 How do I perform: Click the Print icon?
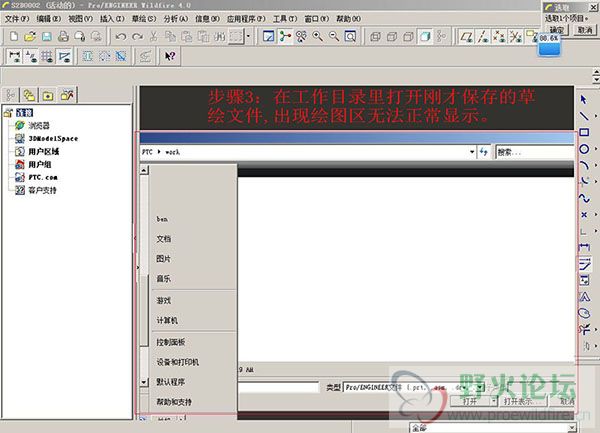click(63, 37)
